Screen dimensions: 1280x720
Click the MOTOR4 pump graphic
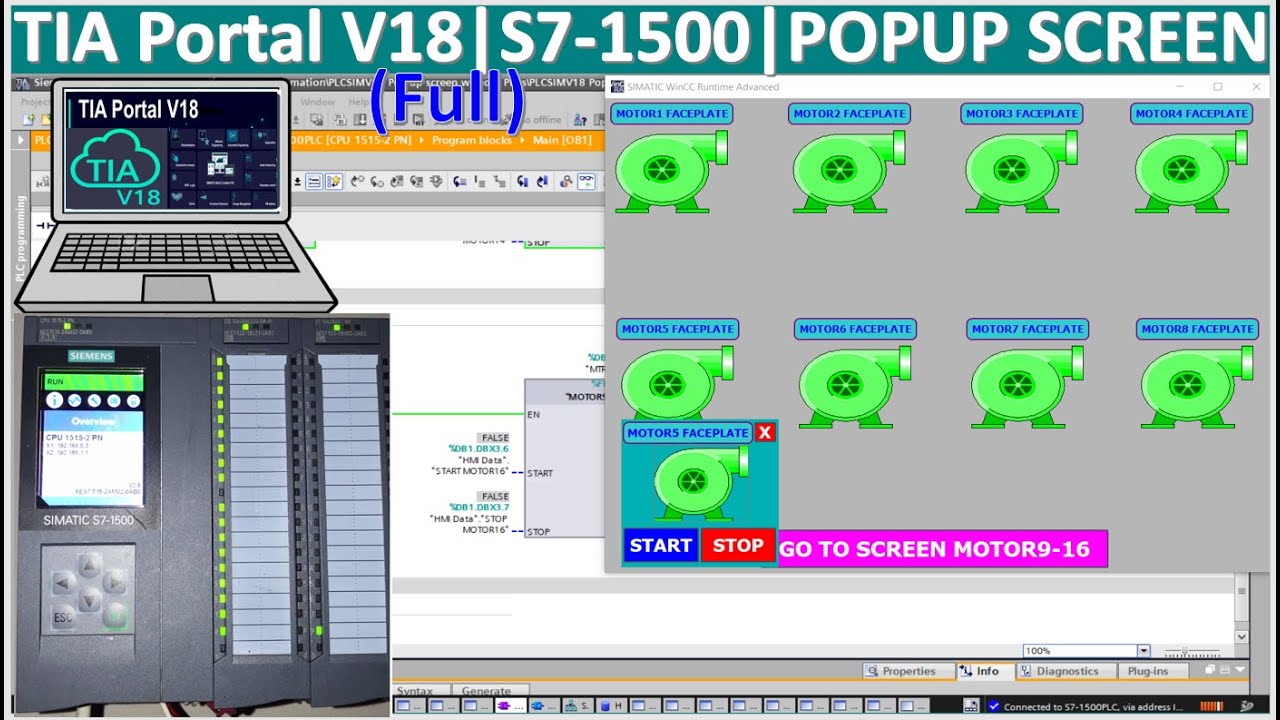[1191, 172]
